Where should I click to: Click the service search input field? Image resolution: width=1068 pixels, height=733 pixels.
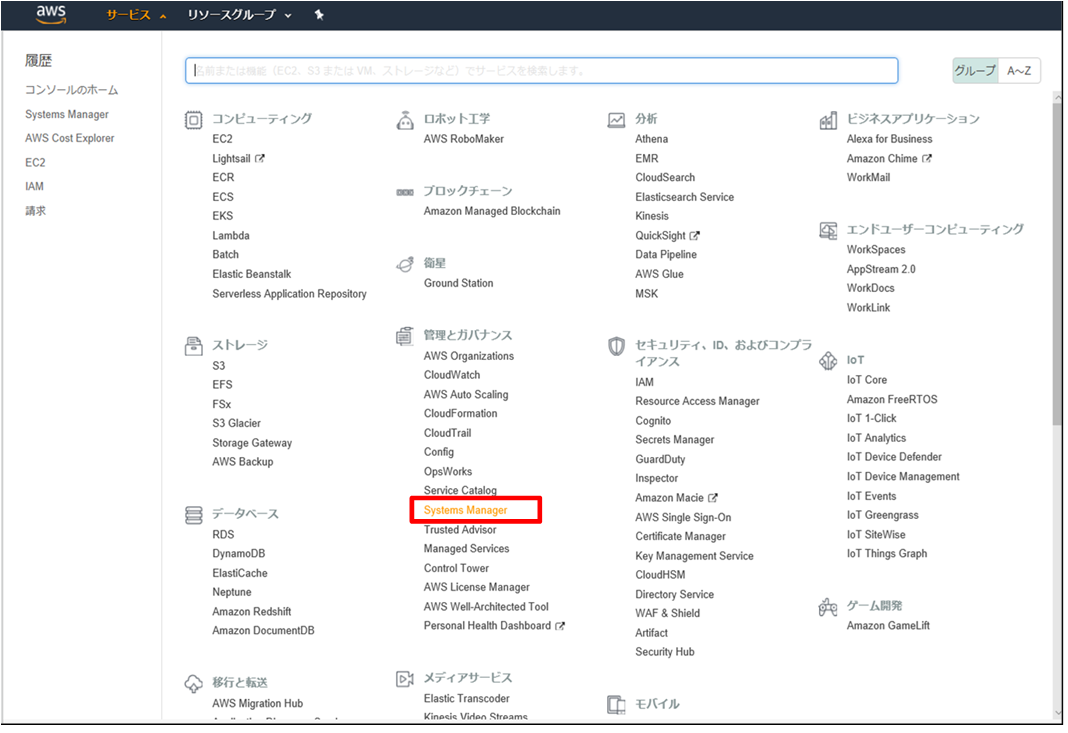point(541,71)
